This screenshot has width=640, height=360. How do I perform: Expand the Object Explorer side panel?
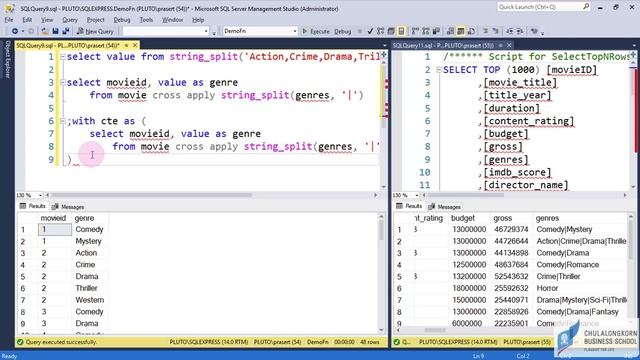(7, 59)
